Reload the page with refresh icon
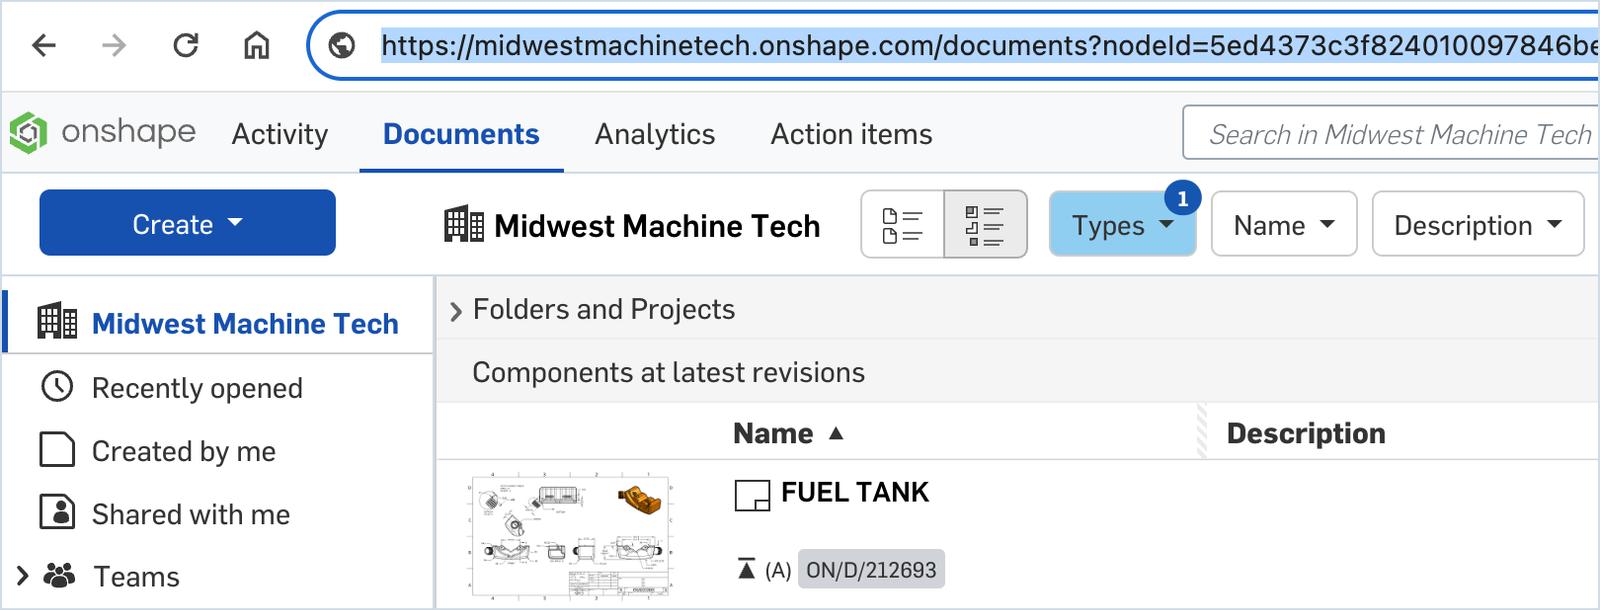 click(x=186, y=45)
